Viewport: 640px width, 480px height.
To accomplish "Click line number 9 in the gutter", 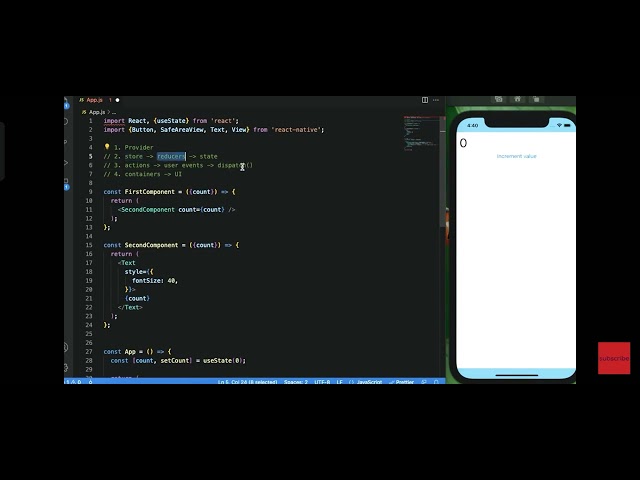I will [x=90, y=192].
